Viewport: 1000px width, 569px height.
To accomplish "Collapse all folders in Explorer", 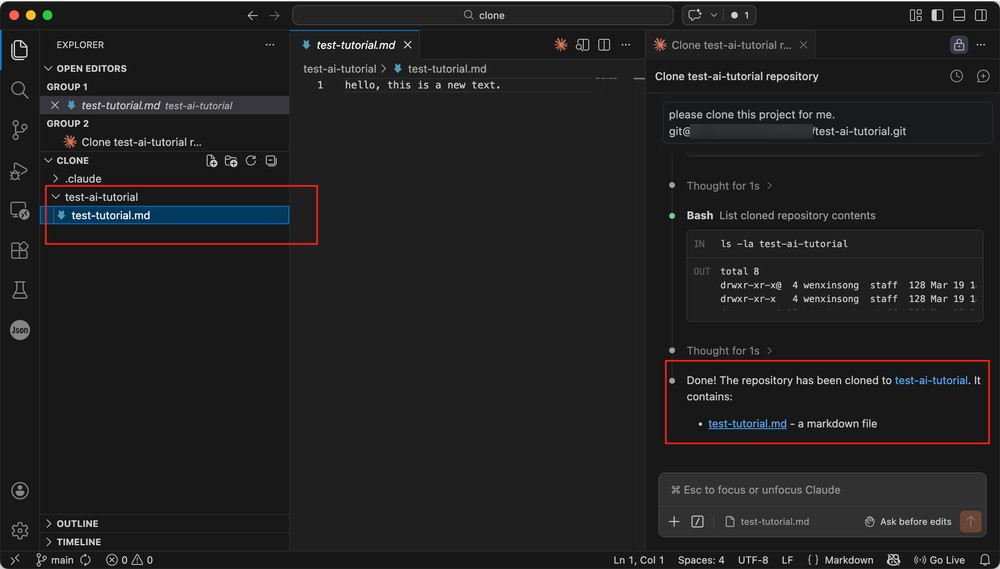I will 270,161.
